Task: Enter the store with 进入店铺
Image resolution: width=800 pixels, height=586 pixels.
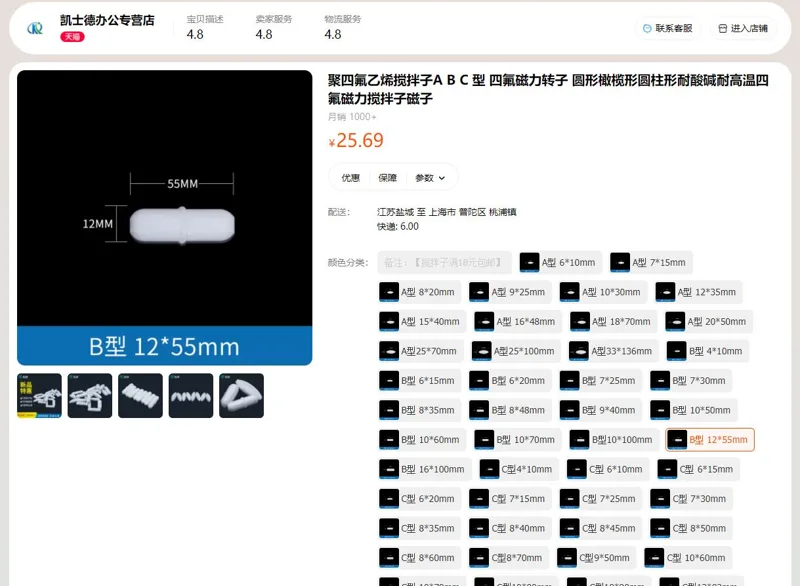Action: point(743,28)
